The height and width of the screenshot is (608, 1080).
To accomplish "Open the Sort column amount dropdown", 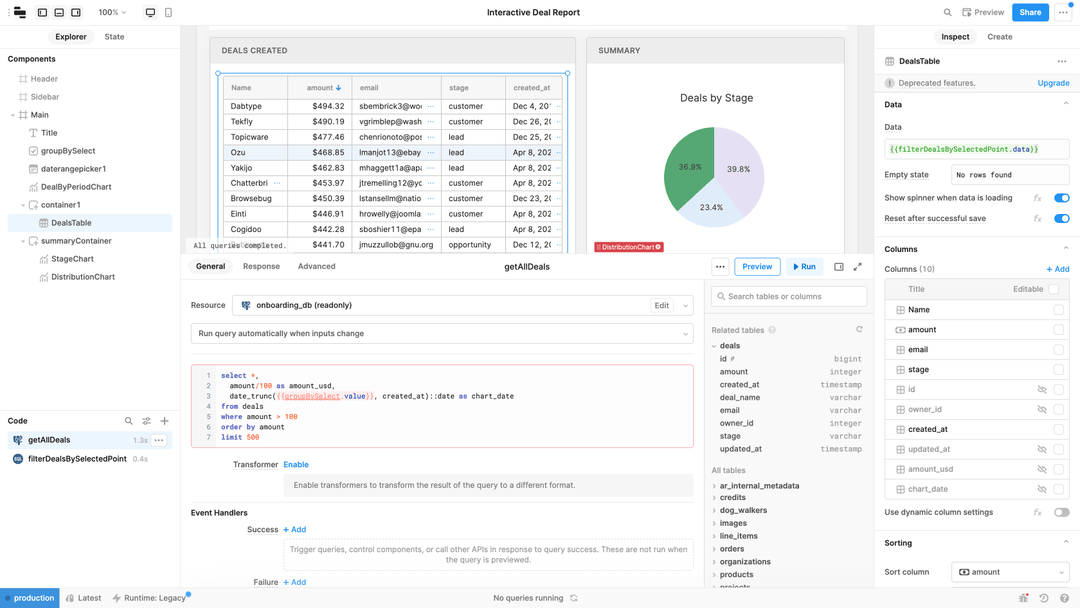I will click(x=1010, y=571).
